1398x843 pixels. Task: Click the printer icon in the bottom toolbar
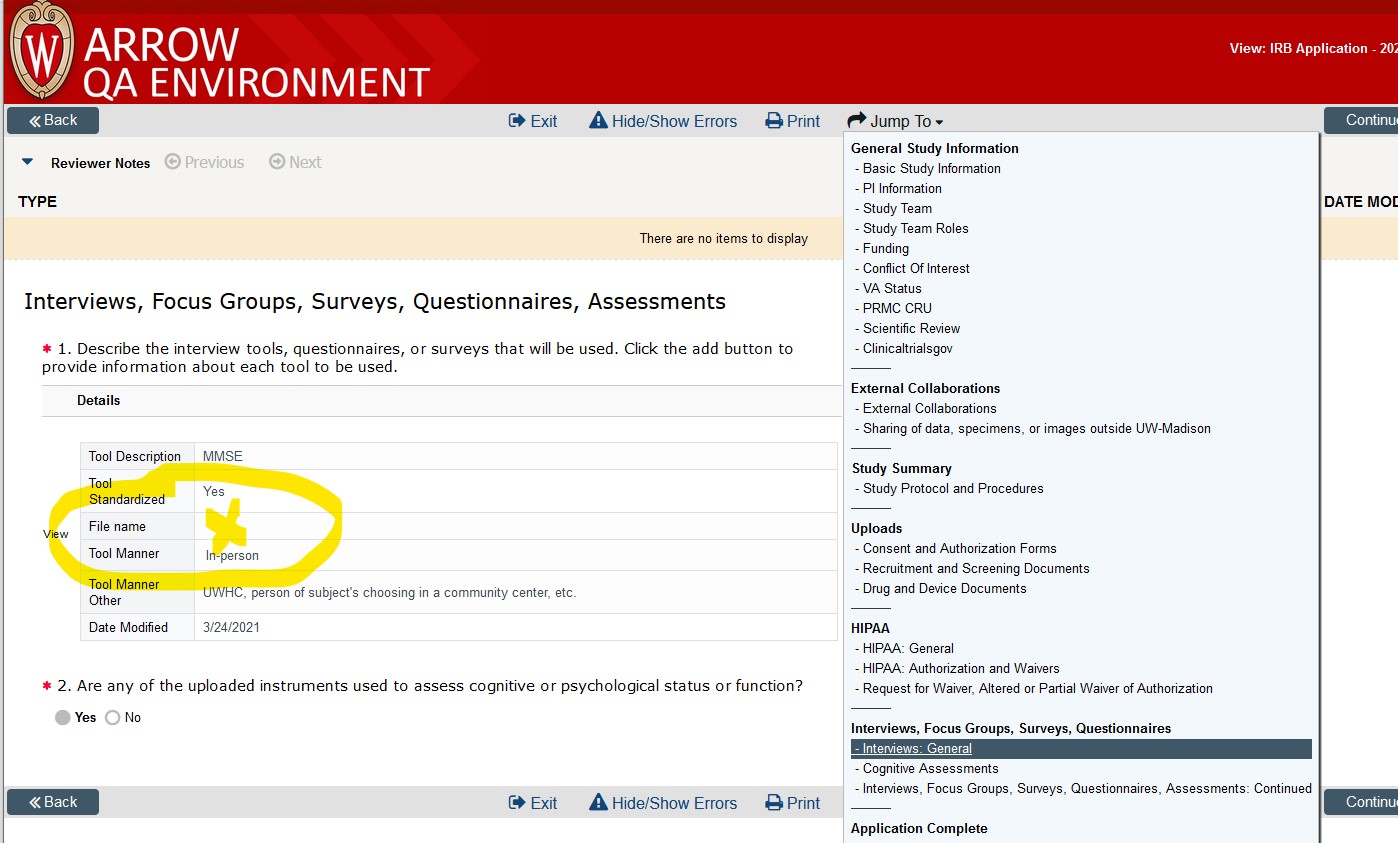coord(770,802)
